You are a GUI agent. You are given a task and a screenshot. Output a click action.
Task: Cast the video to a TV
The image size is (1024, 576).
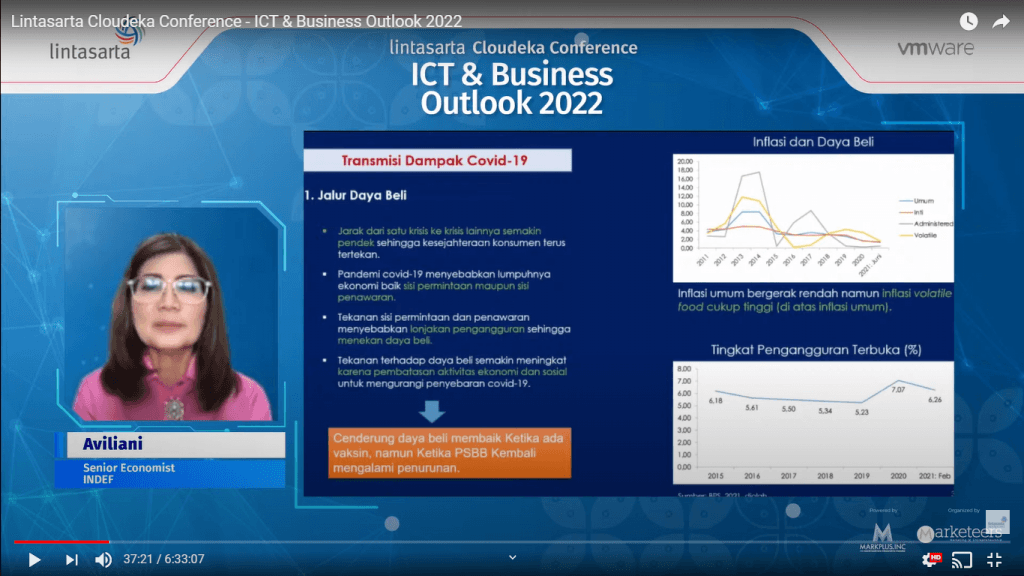tap(961, 560)
